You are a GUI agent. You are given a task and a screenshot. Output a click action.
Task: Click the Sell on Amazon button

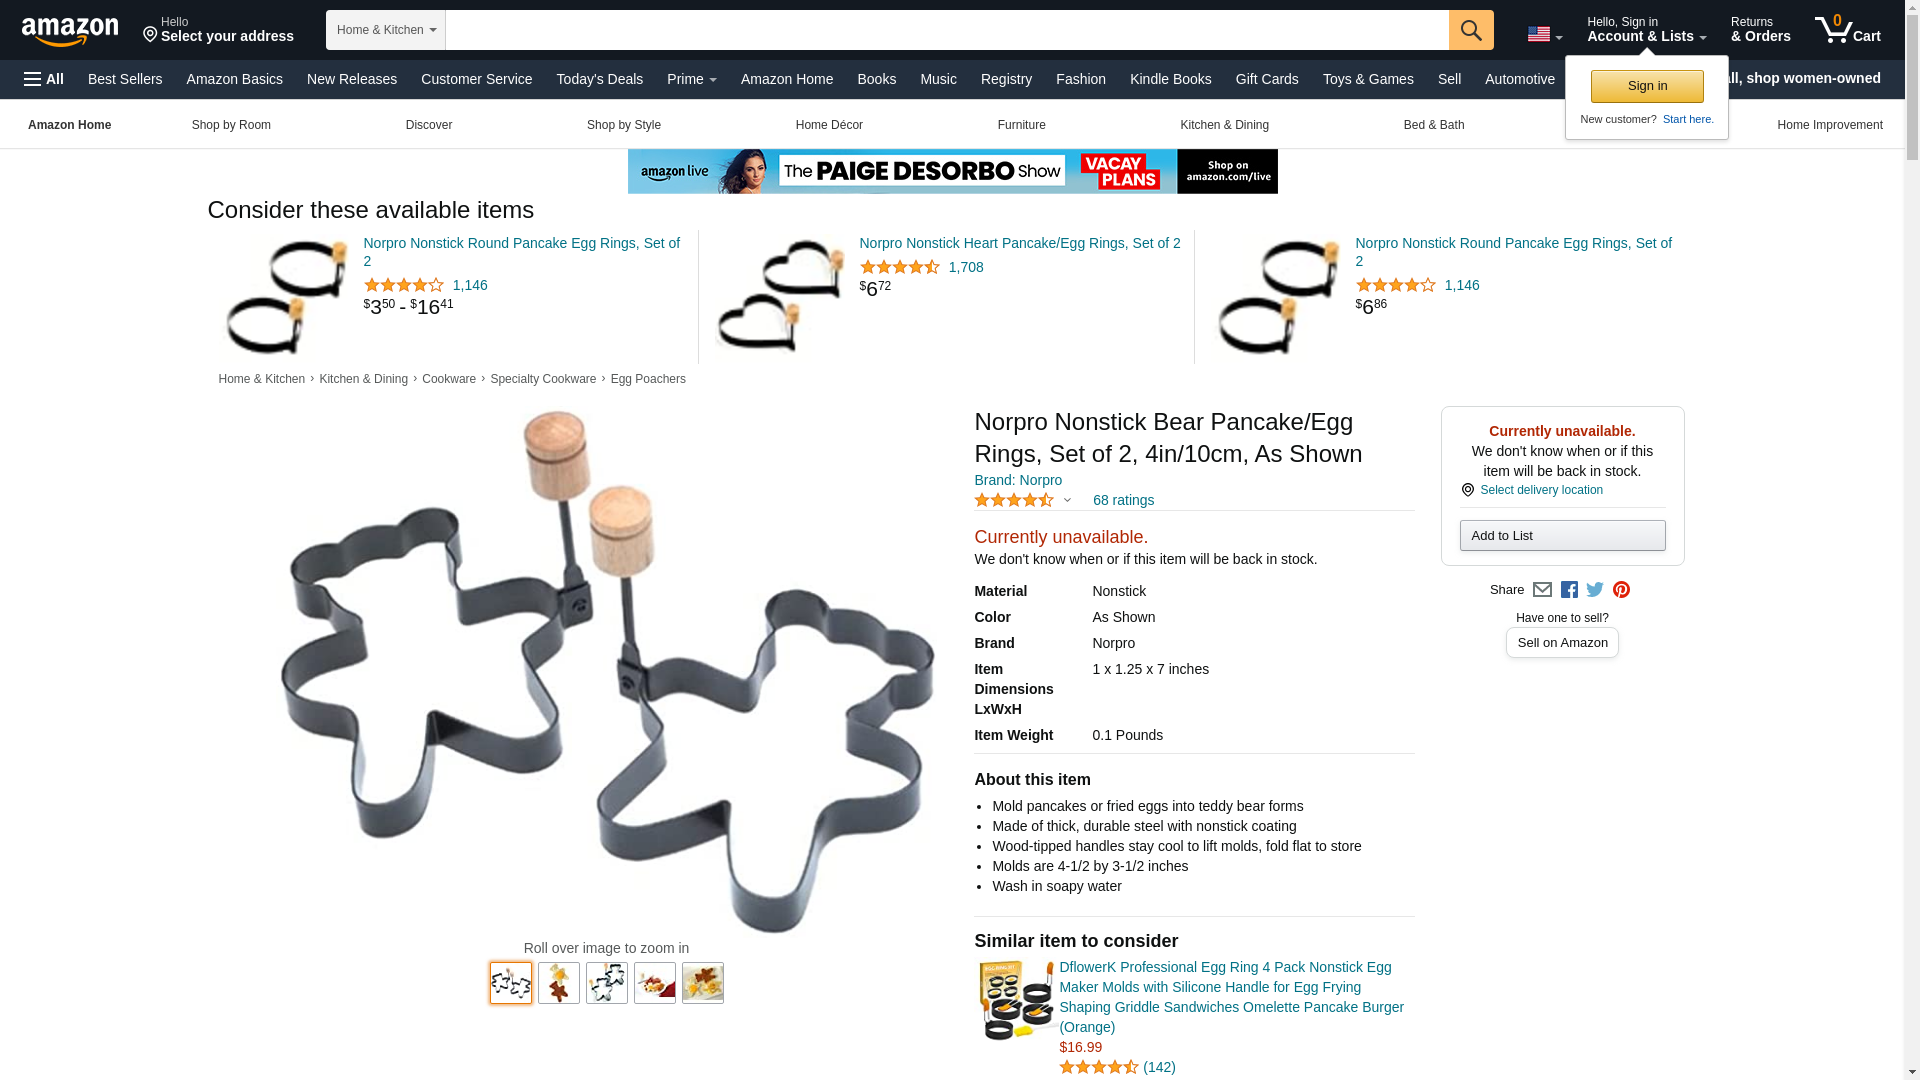[x=1562, y=643]
